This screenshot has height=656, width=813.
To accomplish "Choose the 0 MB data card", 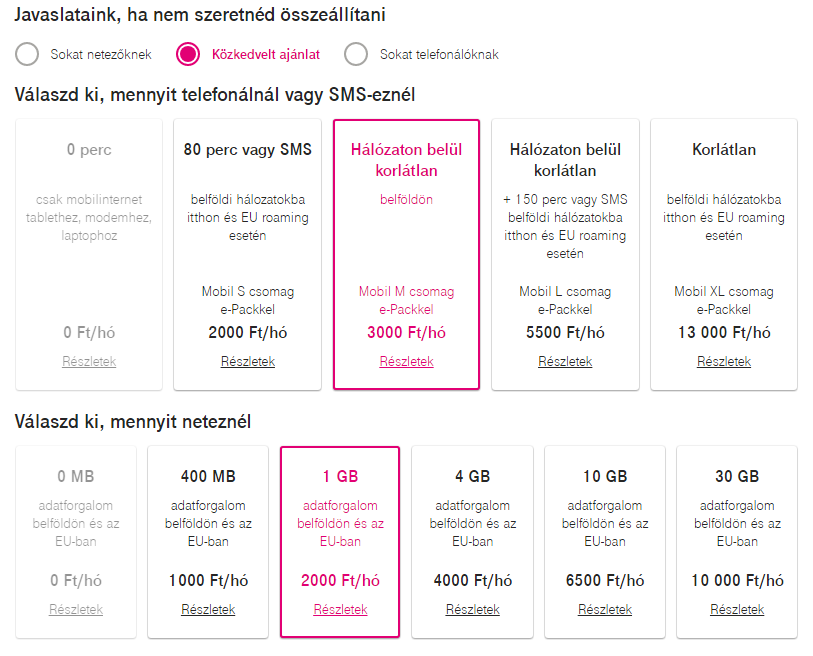I will click(76, 542).
